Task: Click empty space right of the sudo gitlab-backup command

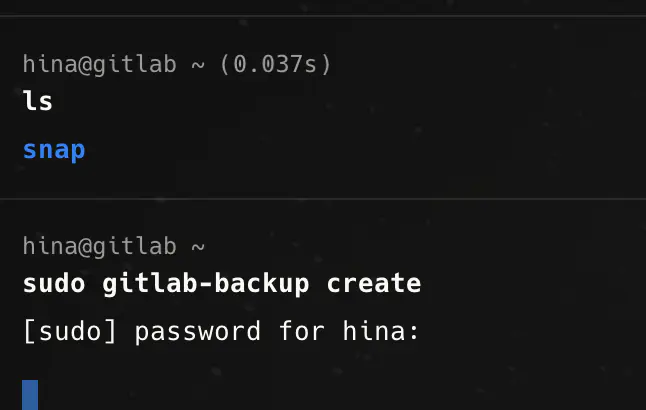Action: coord(531,284)
